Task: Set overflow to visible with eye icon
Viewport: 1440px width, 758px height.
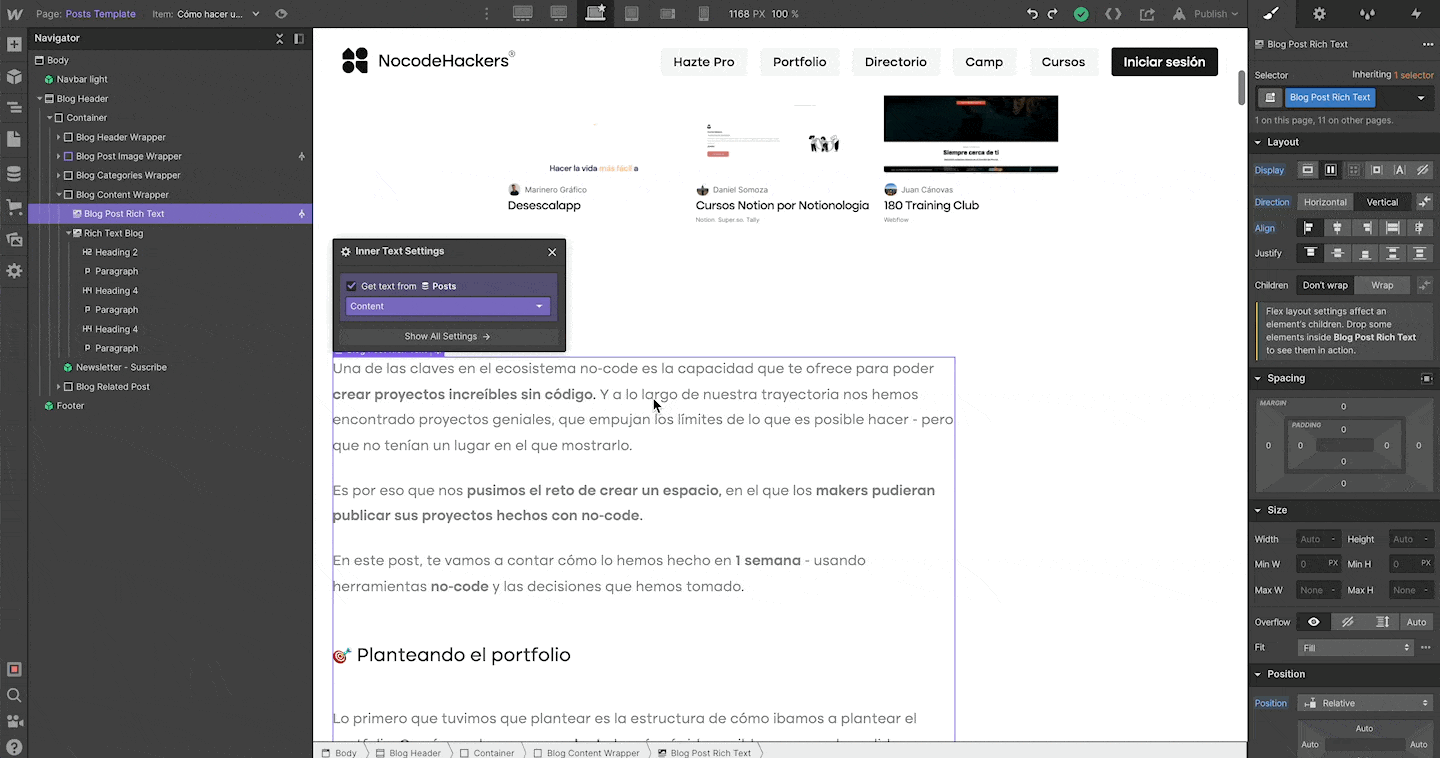Action: tap(1313, 622)
